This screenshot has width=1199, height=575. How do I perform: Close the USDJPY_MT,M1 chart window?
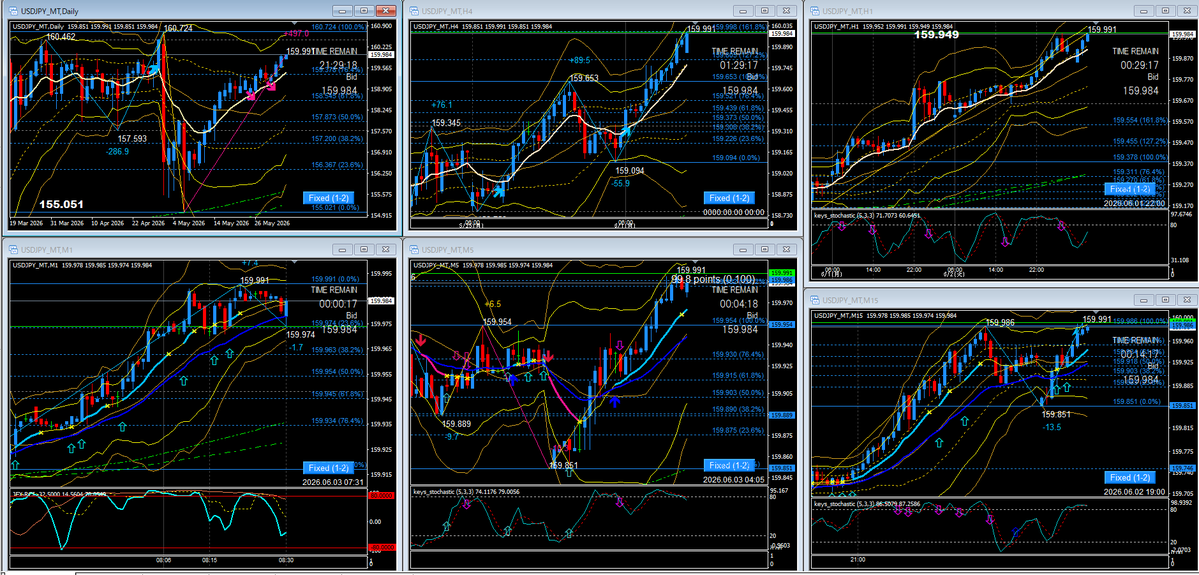coord(385,249)
